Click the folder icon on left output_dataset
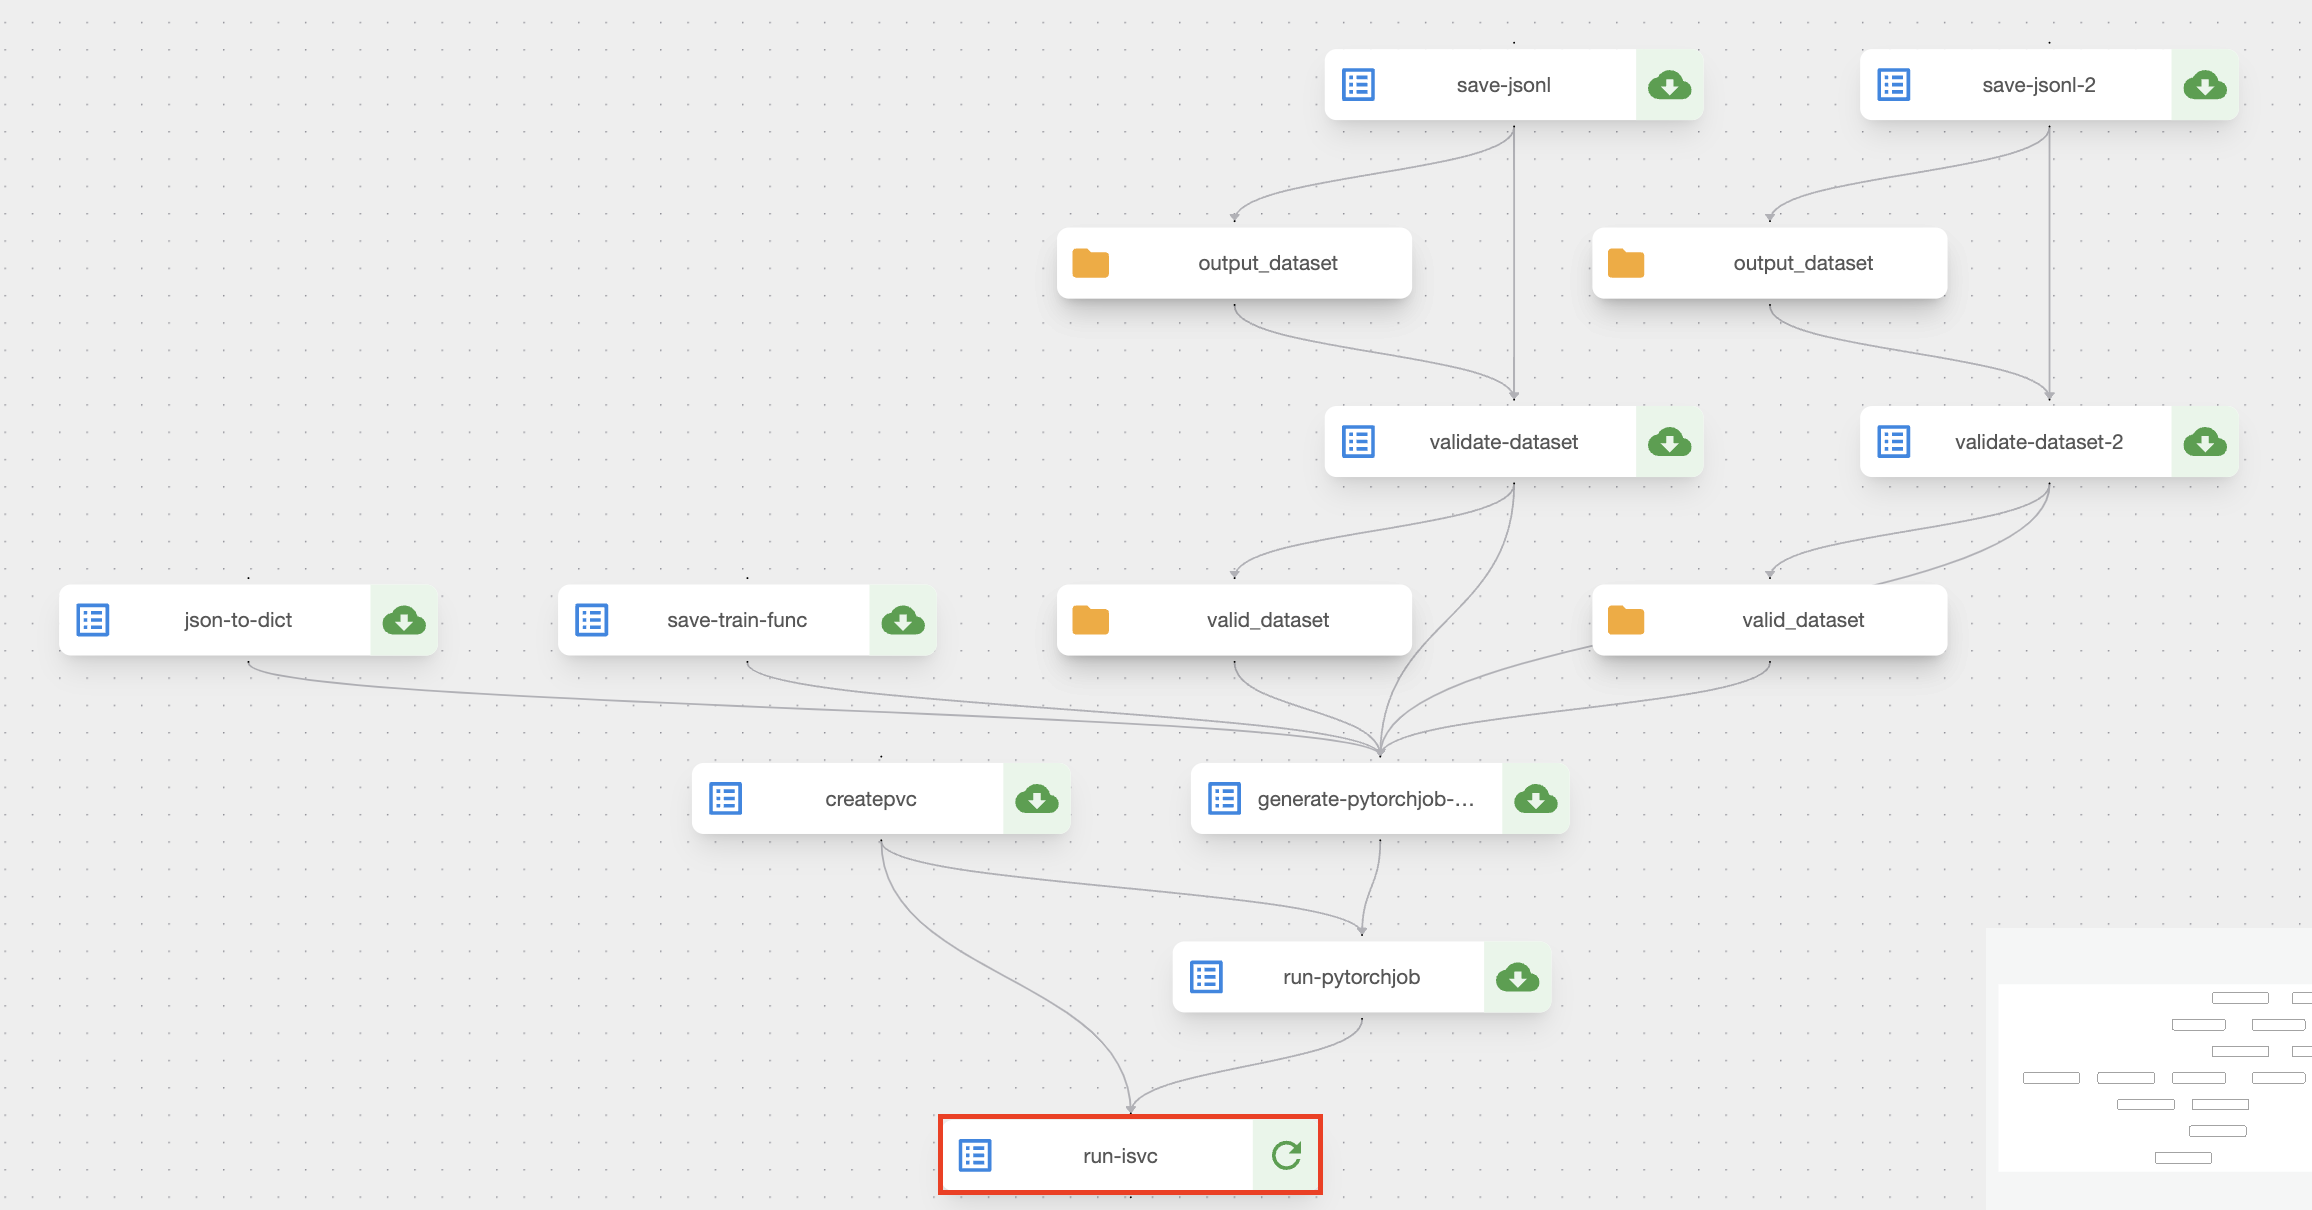This screenshot has height=1210, width=2312. [1090, 263]
